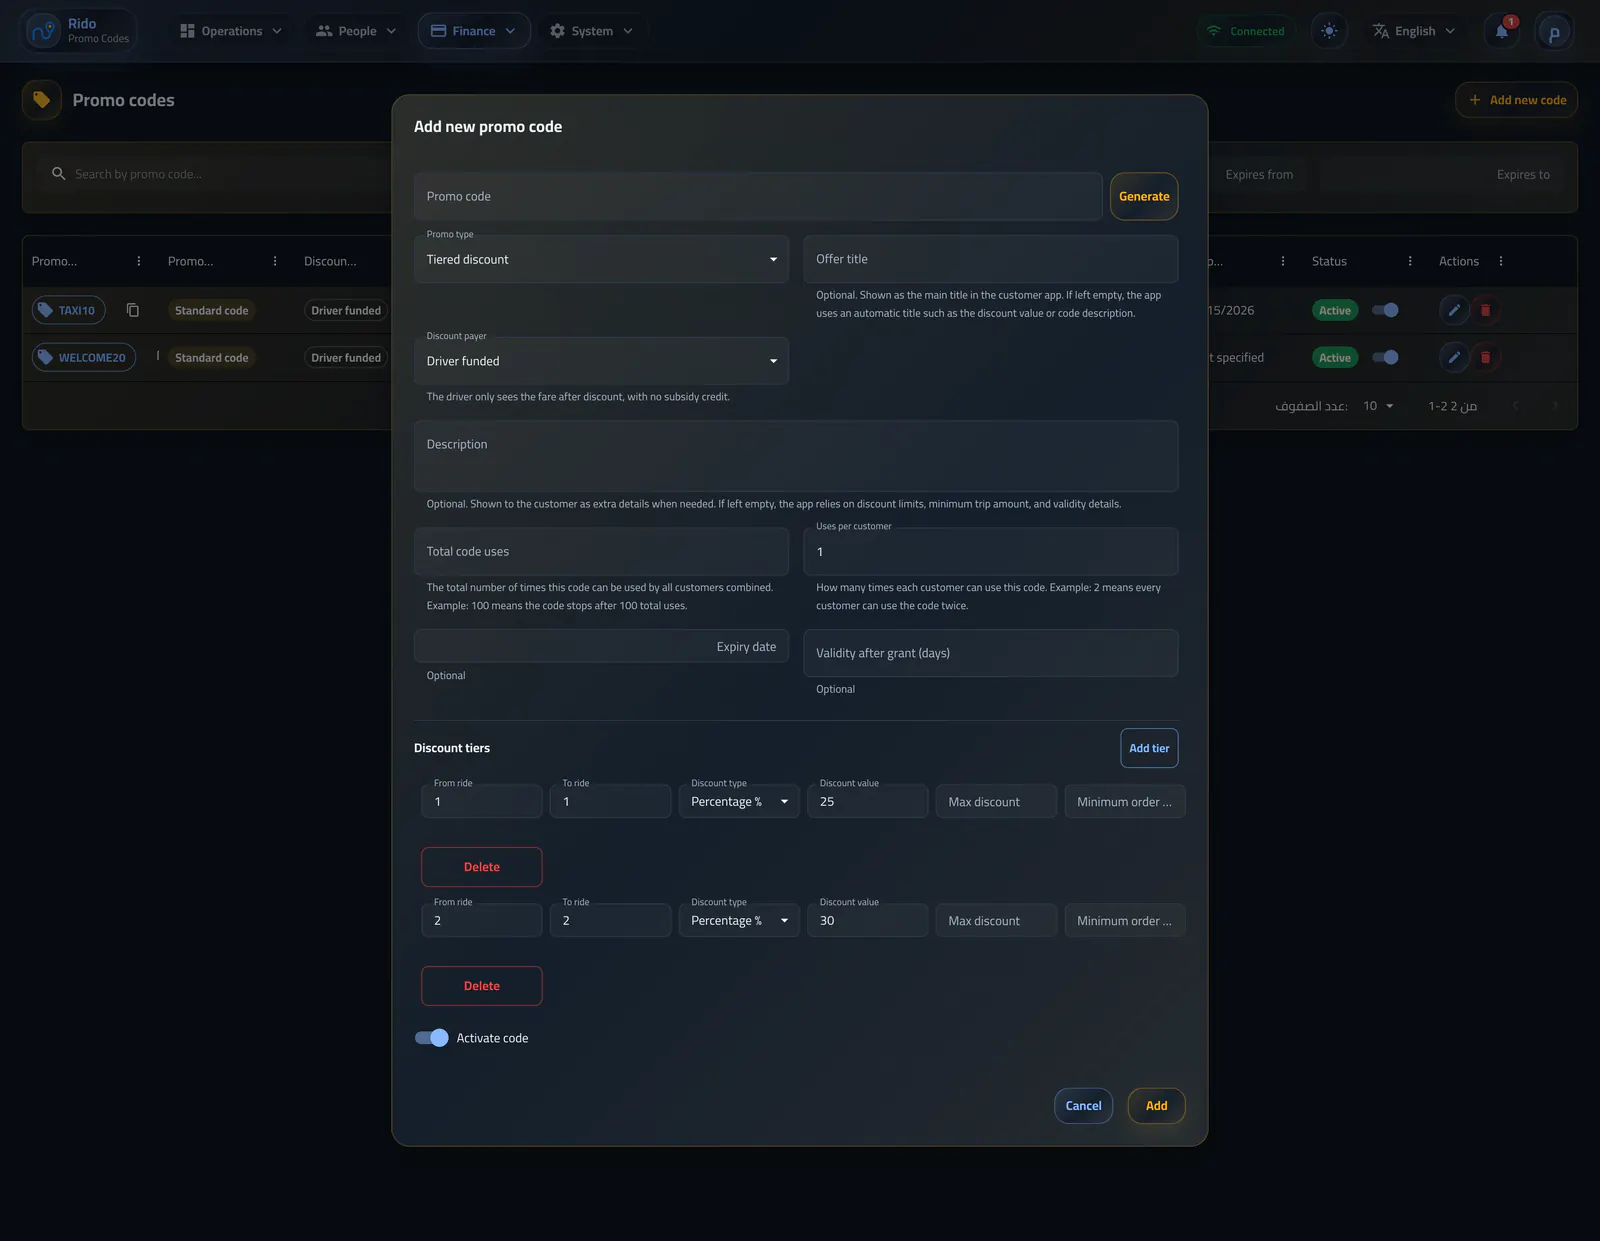Focus the Promo code input field
1600x1241 pixels.
point(758,197)
